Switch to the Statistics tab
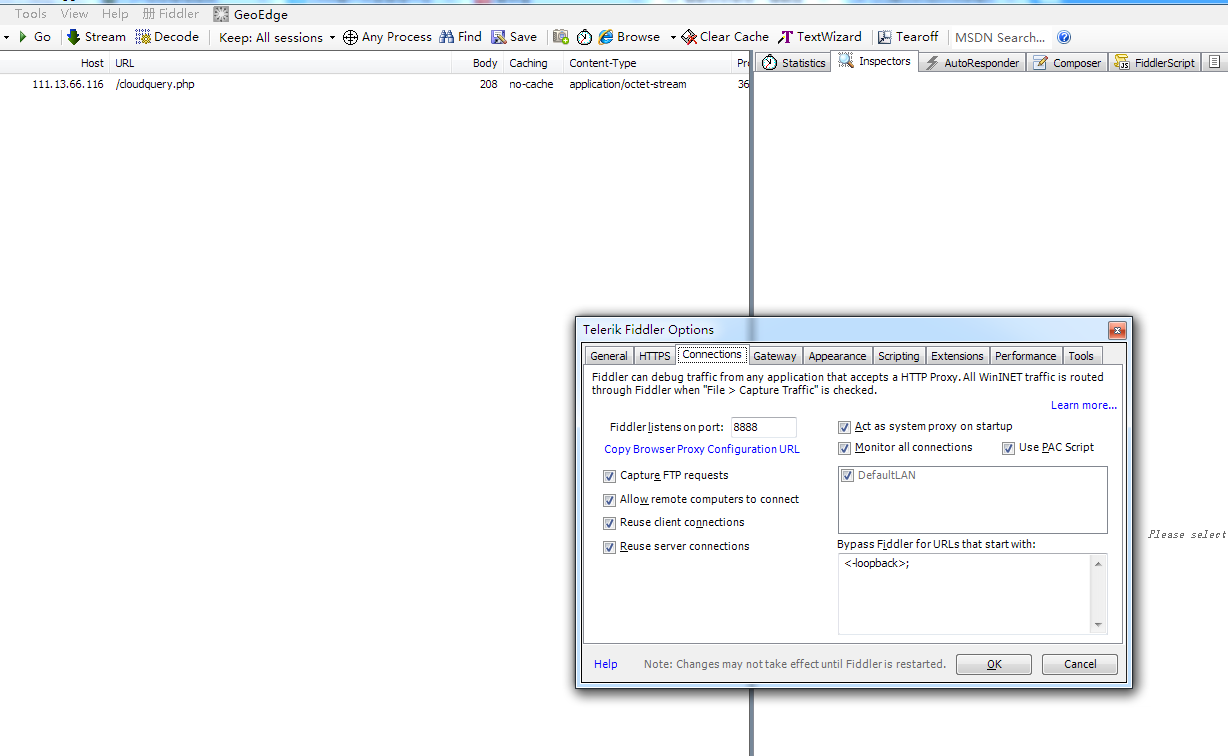The width and height of the screenshot is (1228, 756). click(793, 62)
